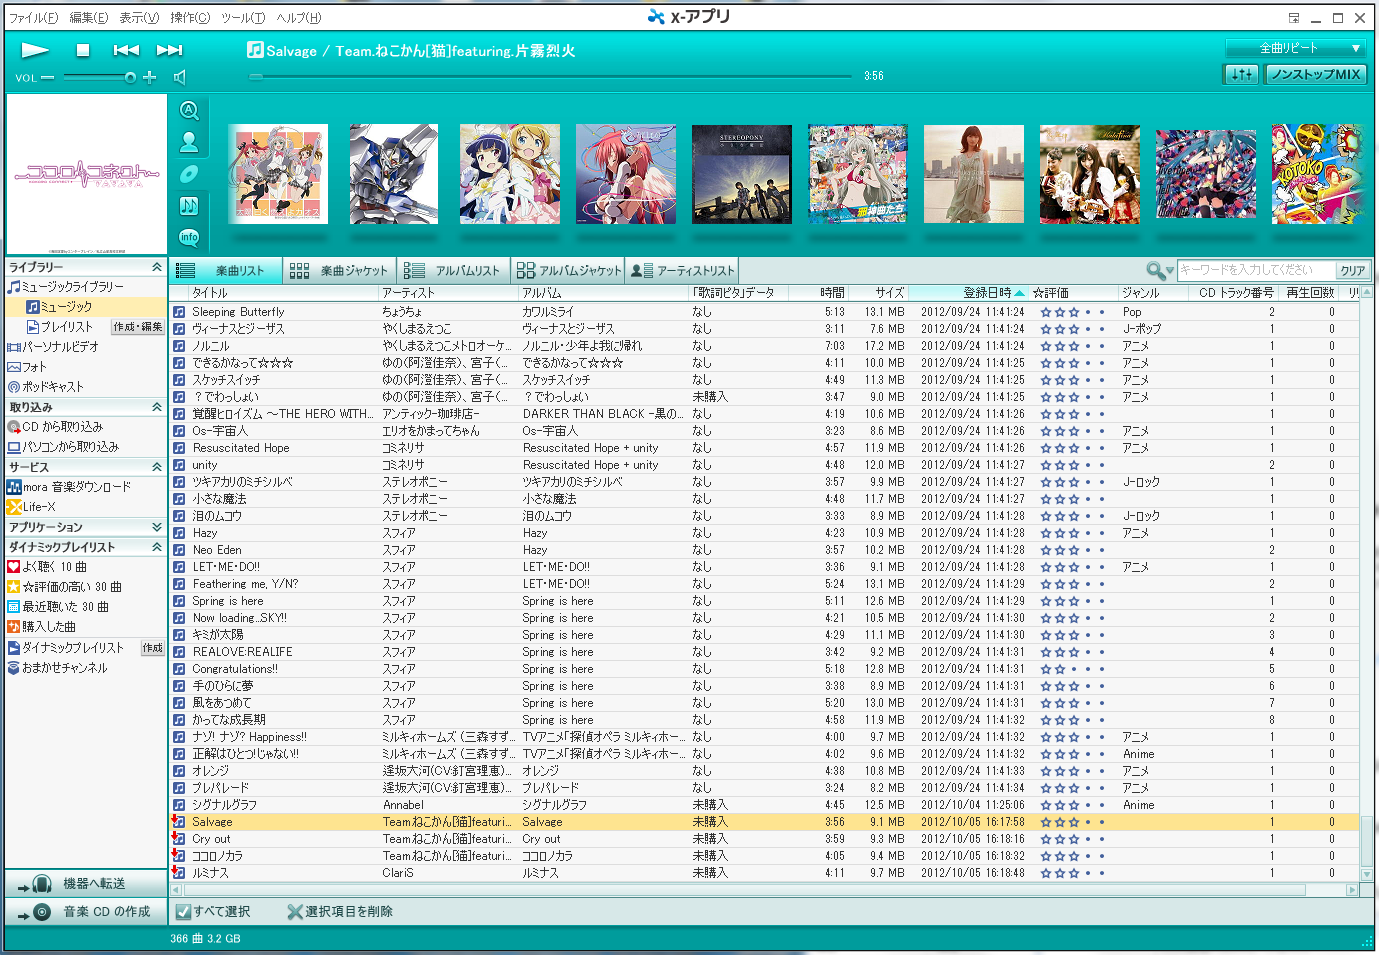Viewport: 1379px width, 955px height.
Task: Collapse the ライブラリー section
Action: click(x=157, y=267)
